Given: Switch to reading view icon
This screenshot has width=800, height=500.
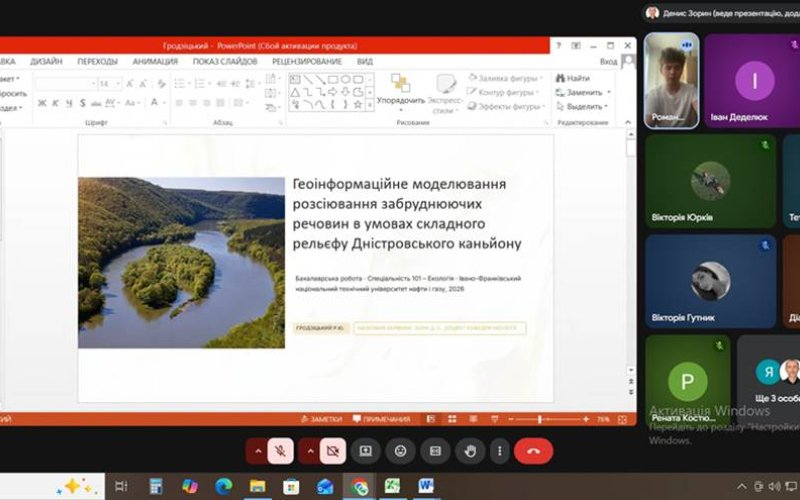Looking at the screenshot, I should pos(473,419).
